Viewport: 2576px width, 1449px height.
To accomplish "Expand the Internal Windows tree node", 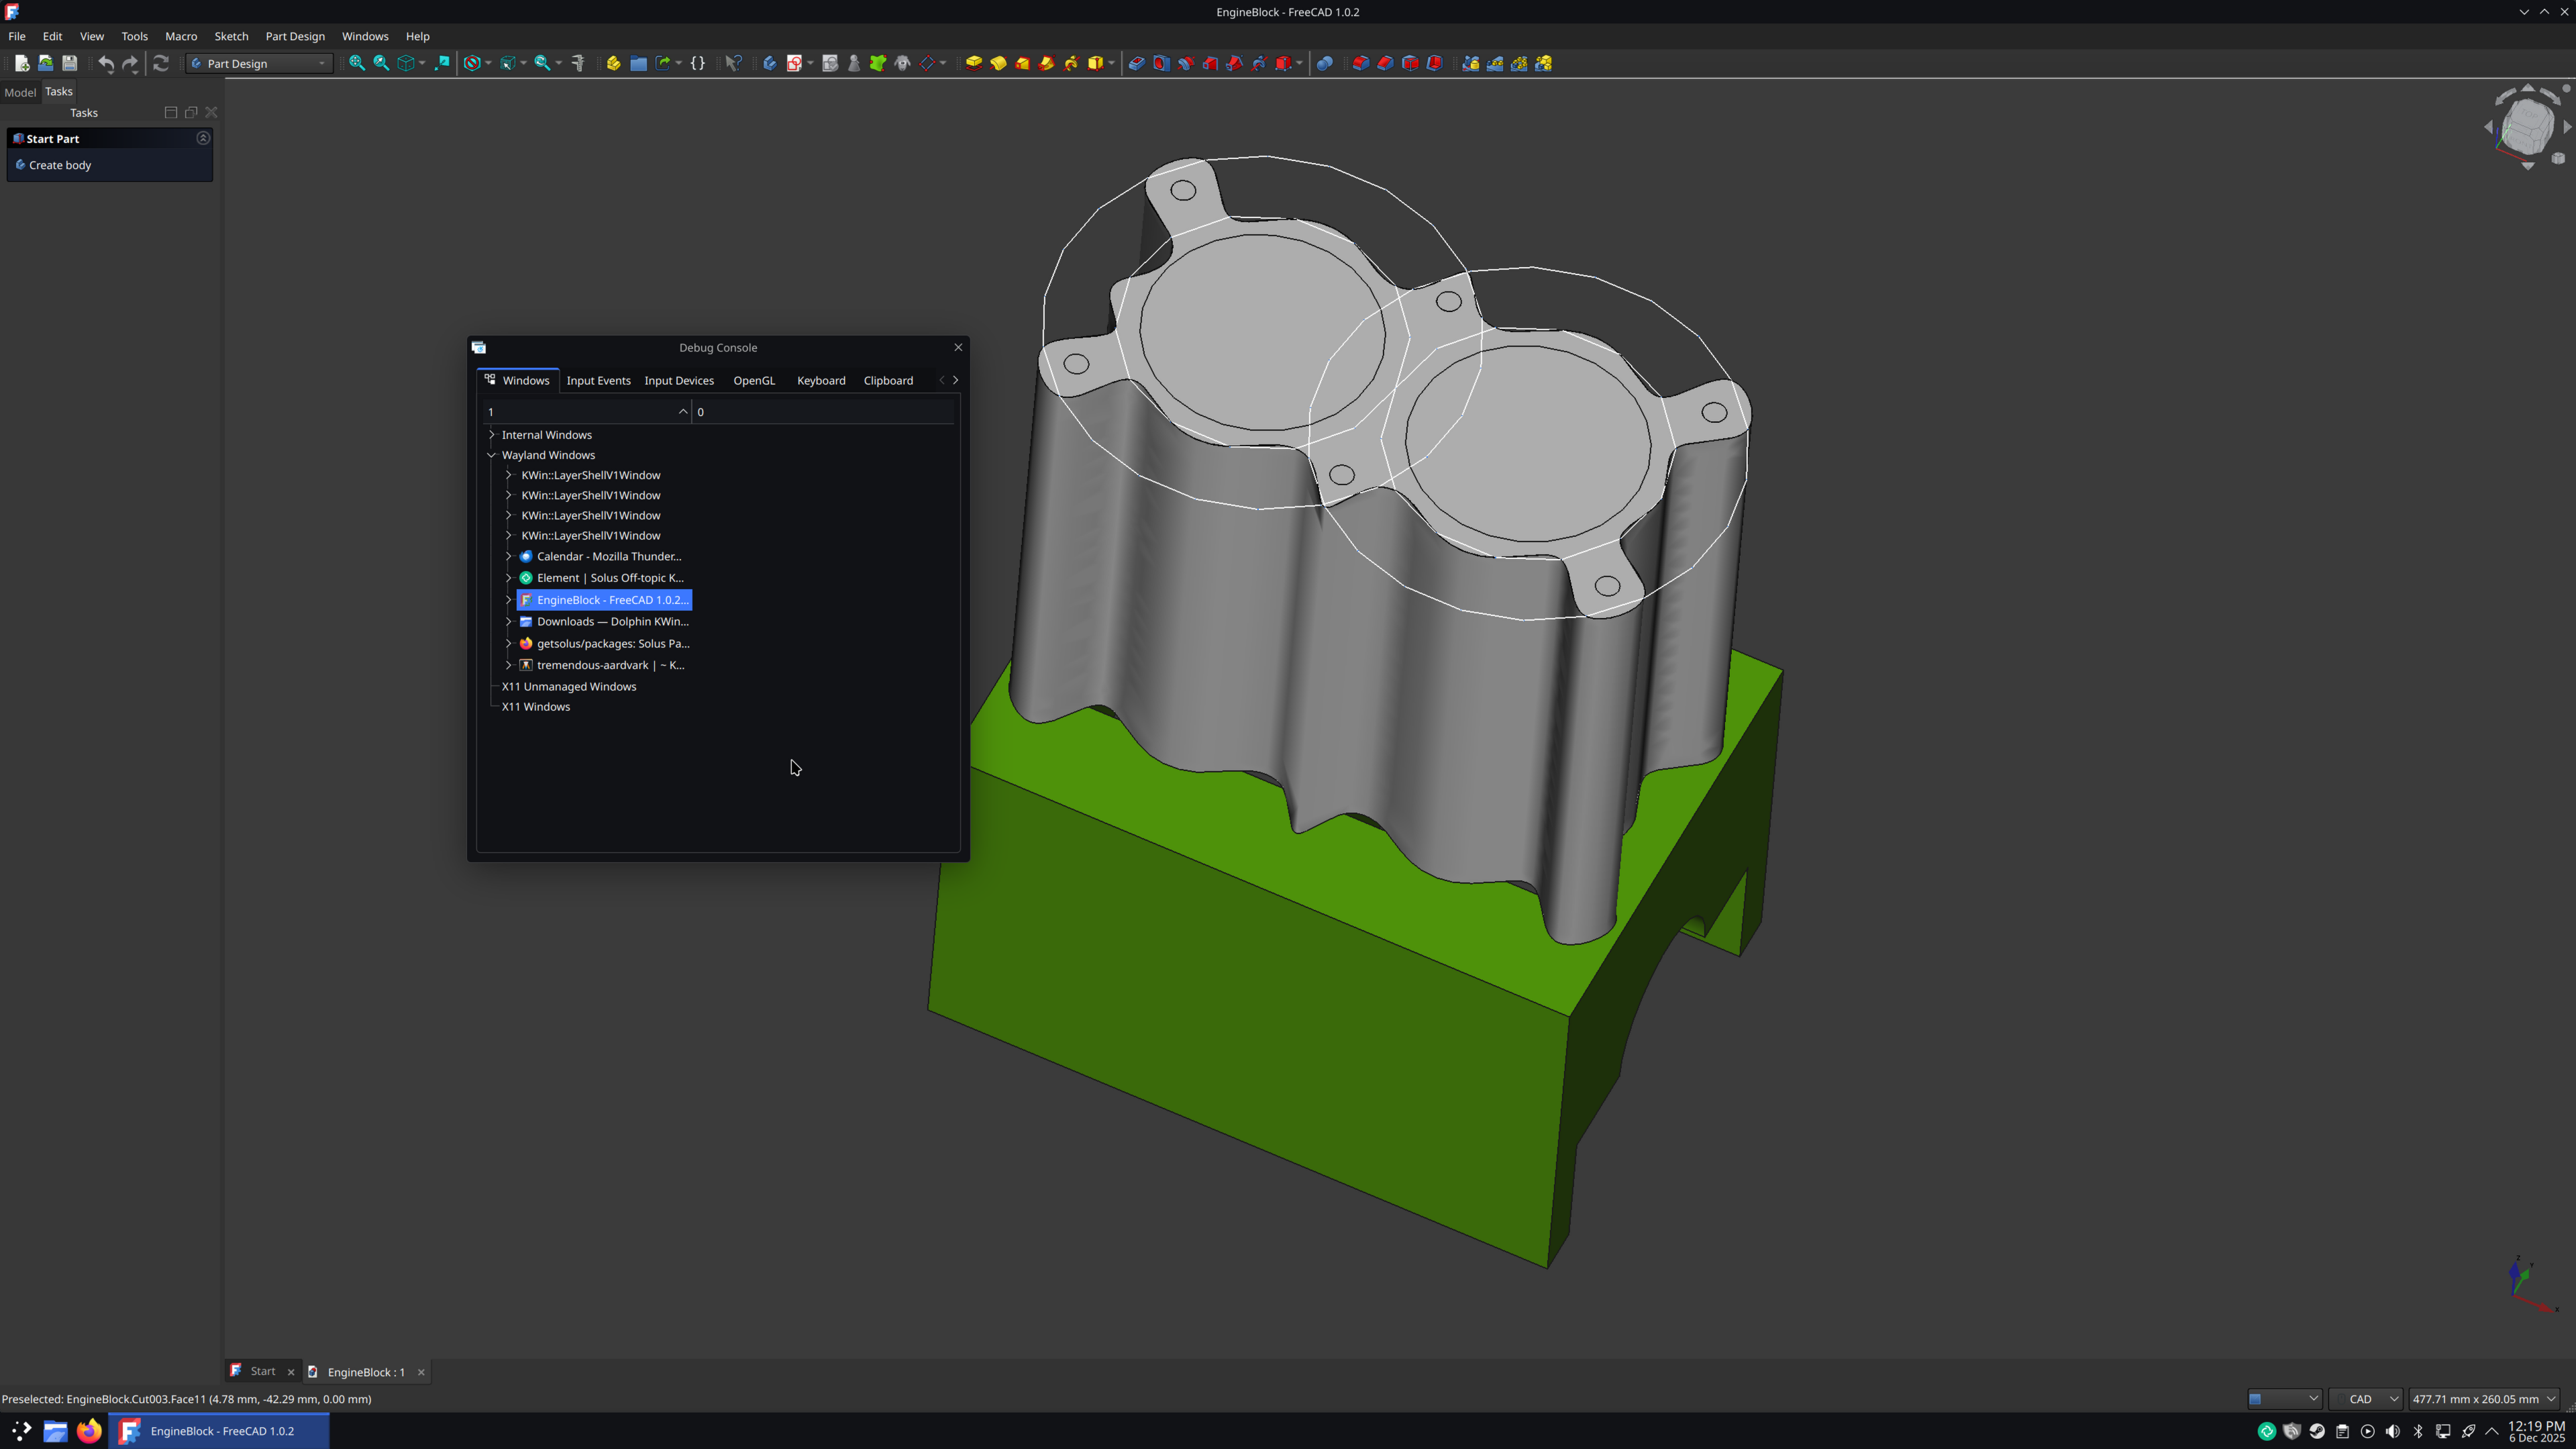I will [x=491, y=435].
